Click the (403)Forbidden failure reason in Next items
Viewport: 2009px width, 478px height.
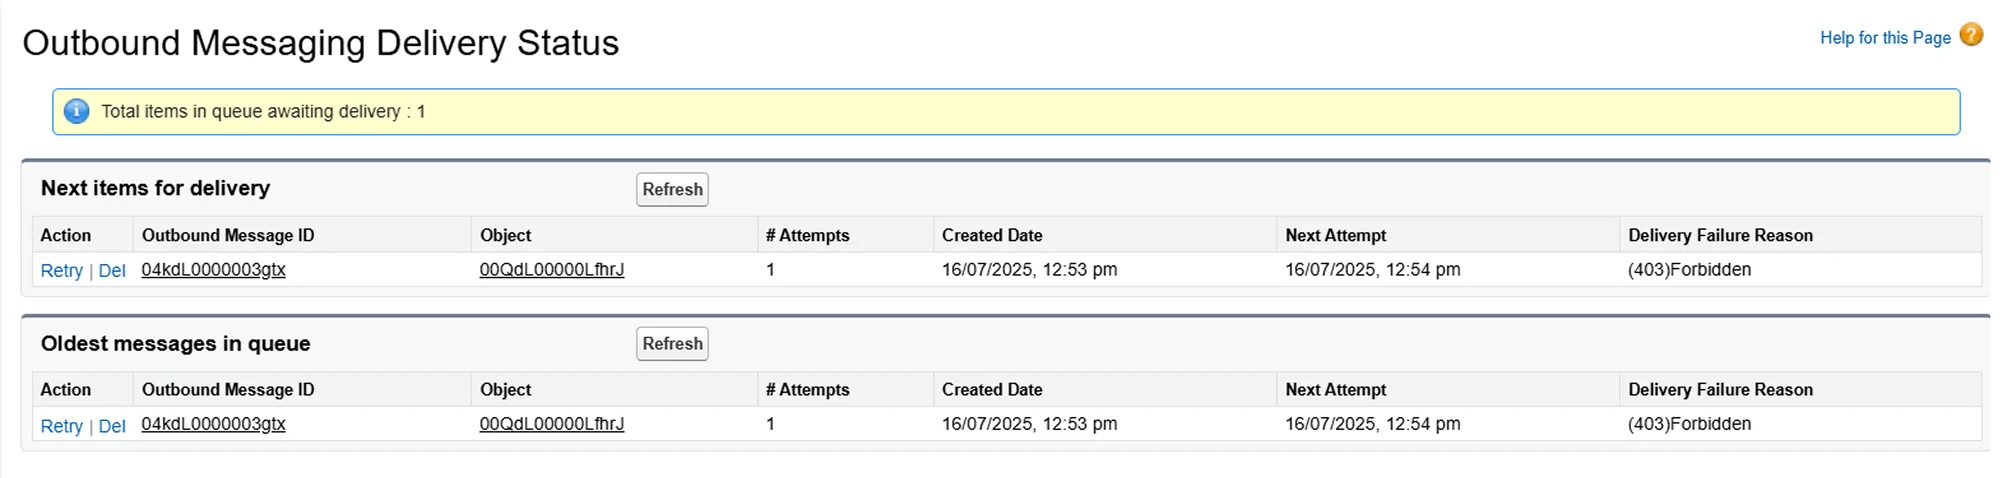1689,269
